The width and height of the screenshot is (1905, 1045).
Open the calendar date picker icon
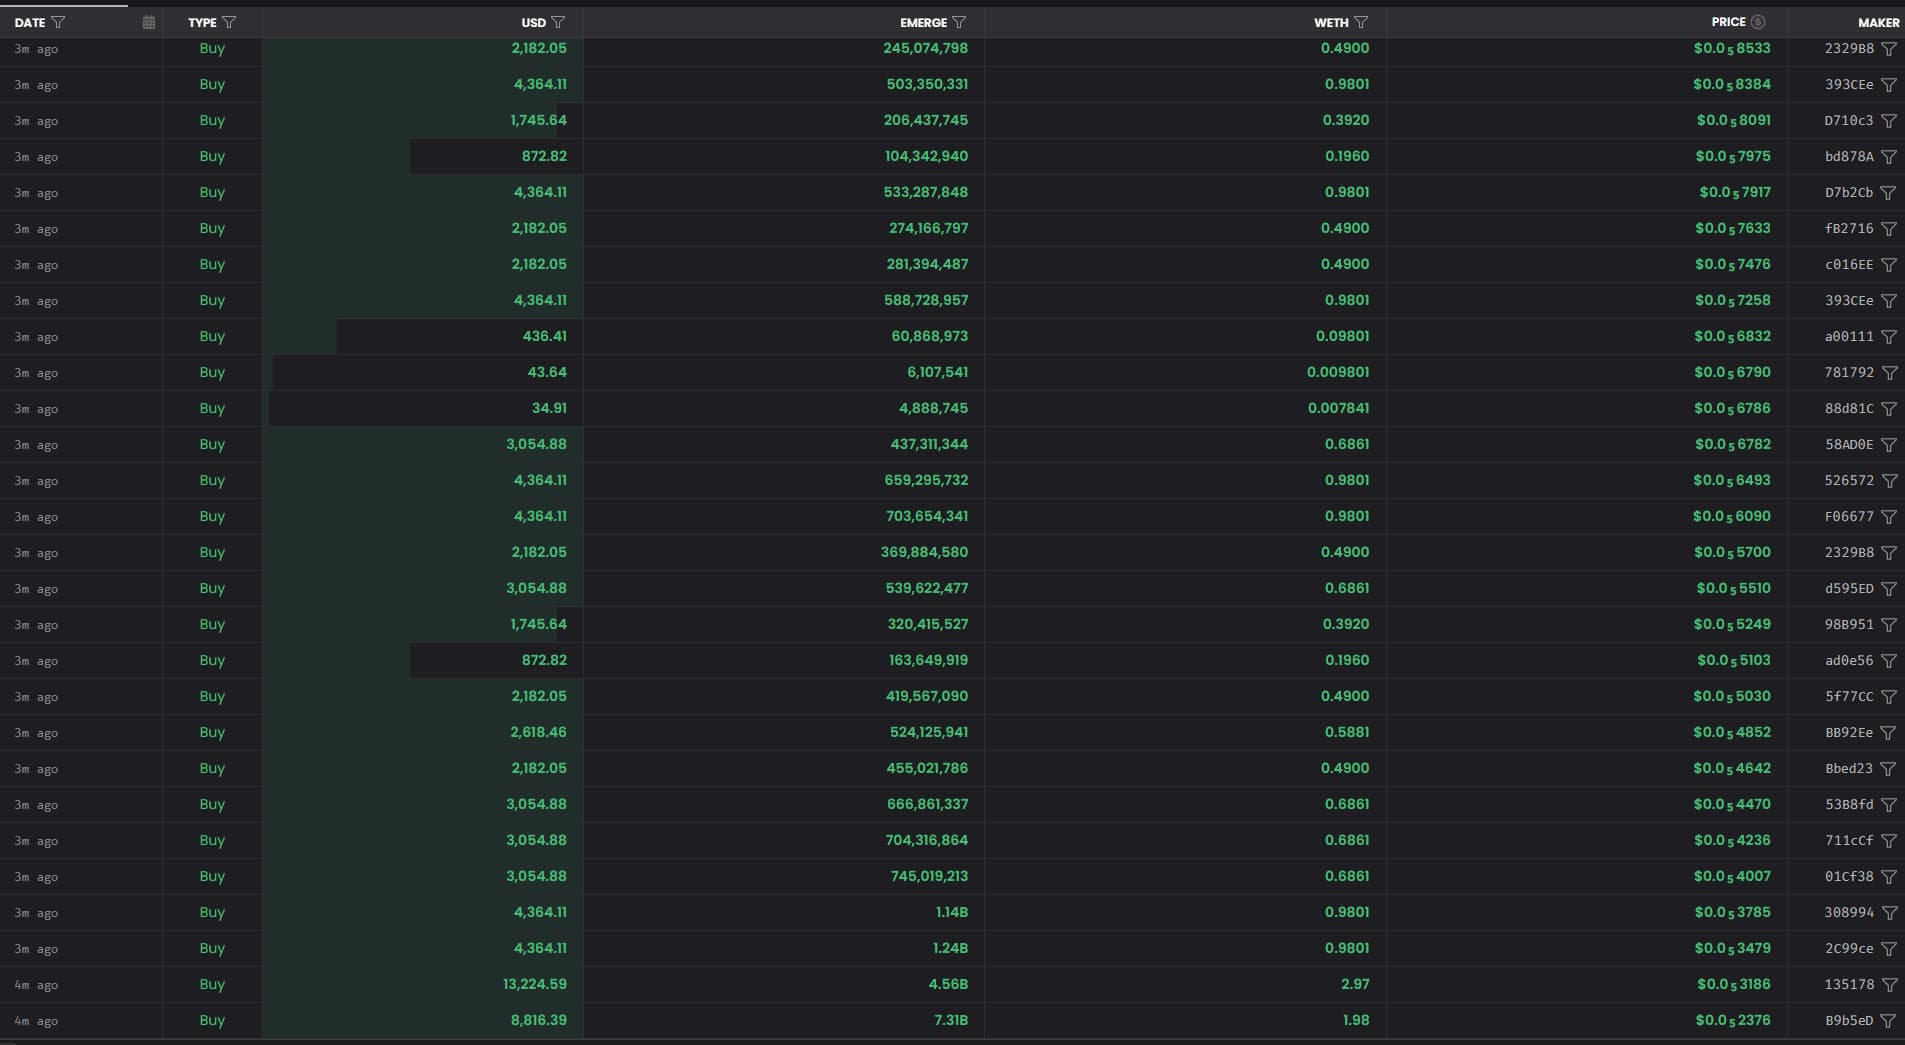coord(149,22)
